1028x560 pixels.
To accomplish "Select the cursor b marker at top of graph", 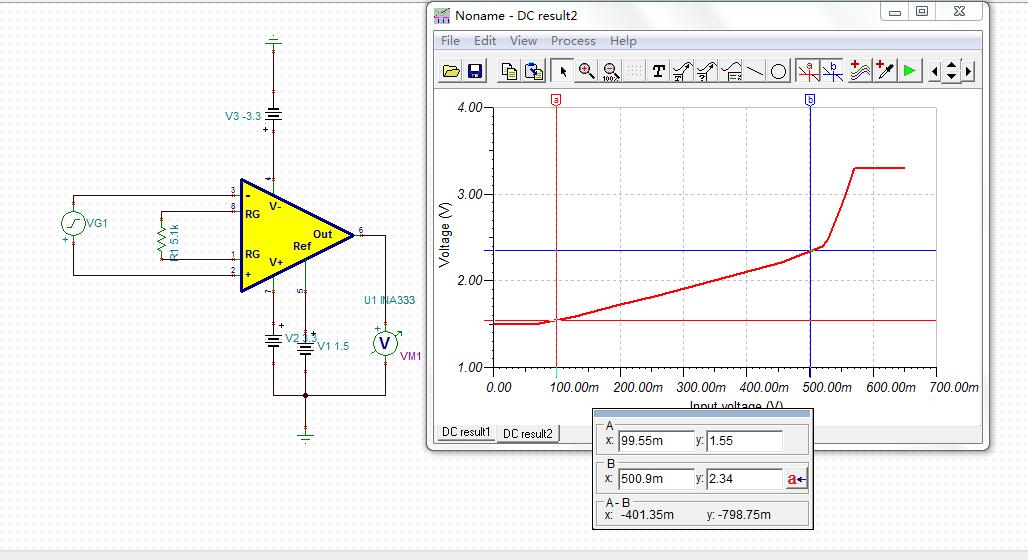I will click(x=810, y=100).
